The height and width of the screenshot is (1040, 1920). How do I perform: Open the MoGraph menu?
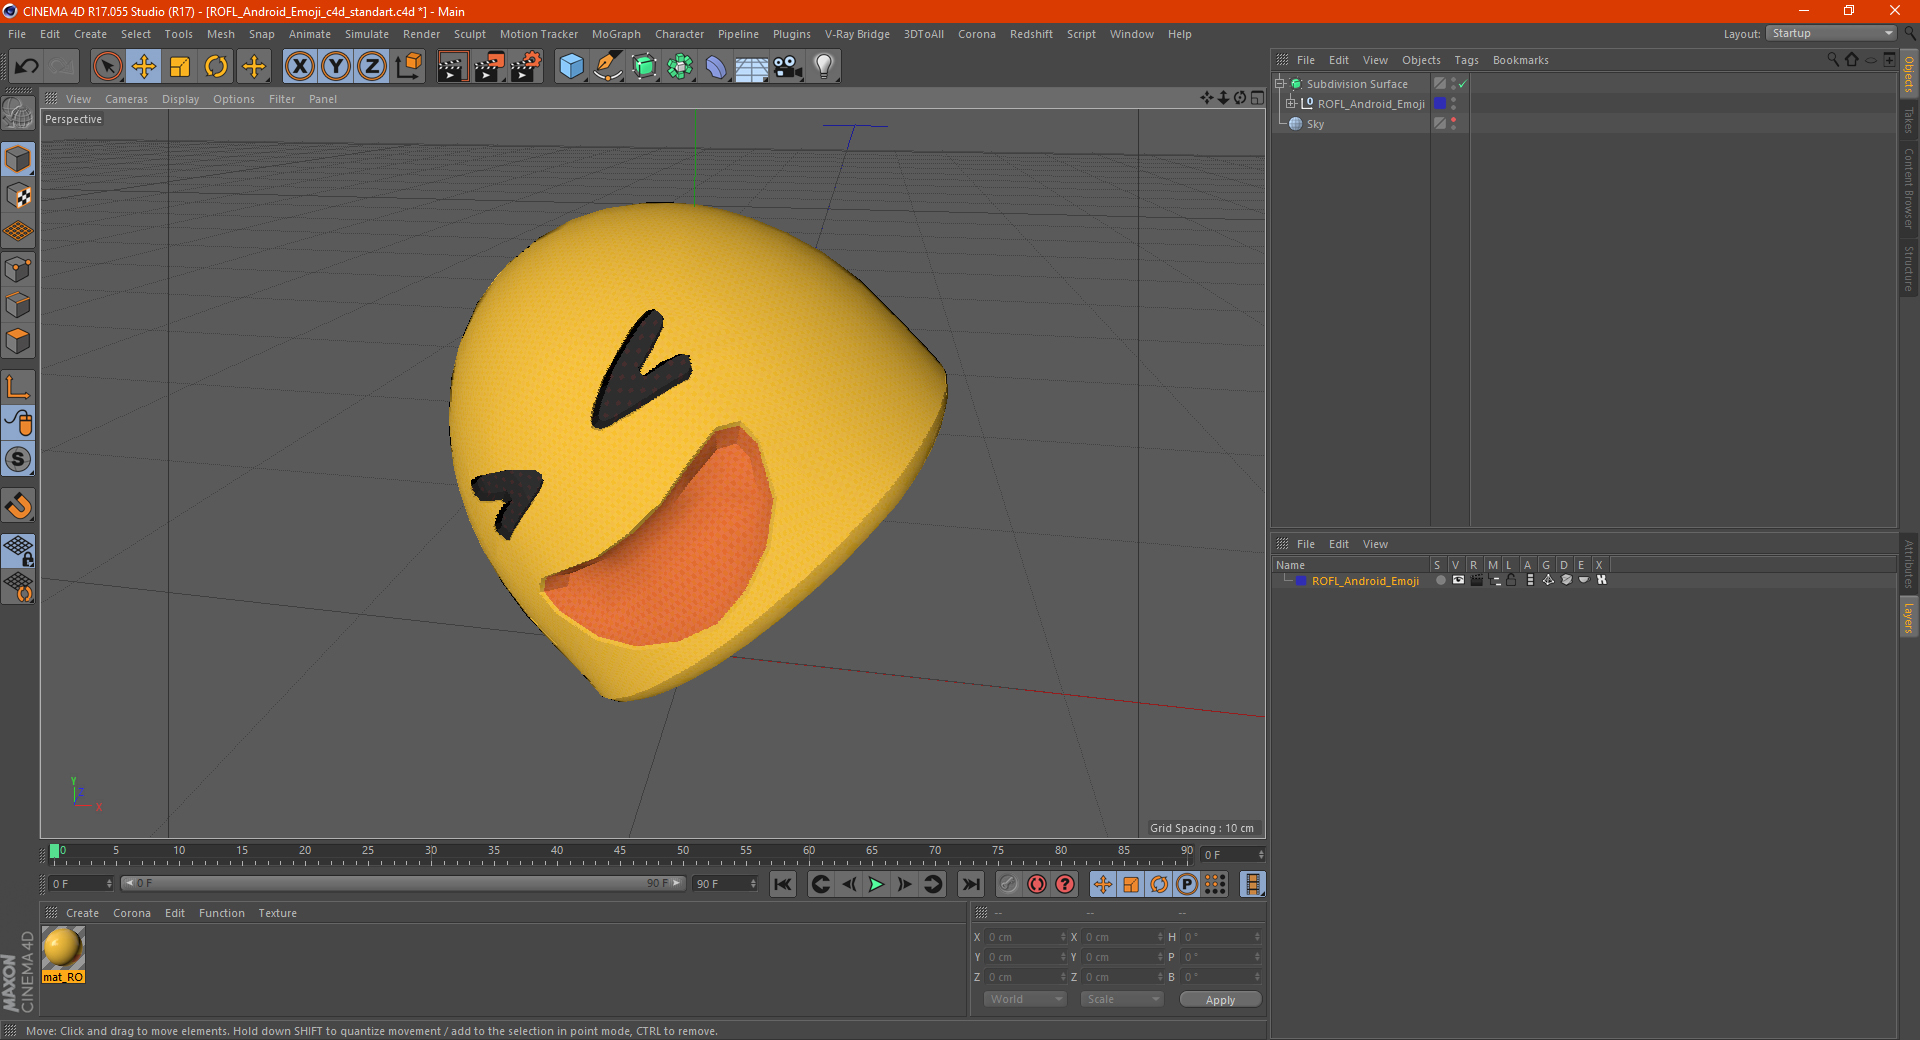click(x=616, y=34)
